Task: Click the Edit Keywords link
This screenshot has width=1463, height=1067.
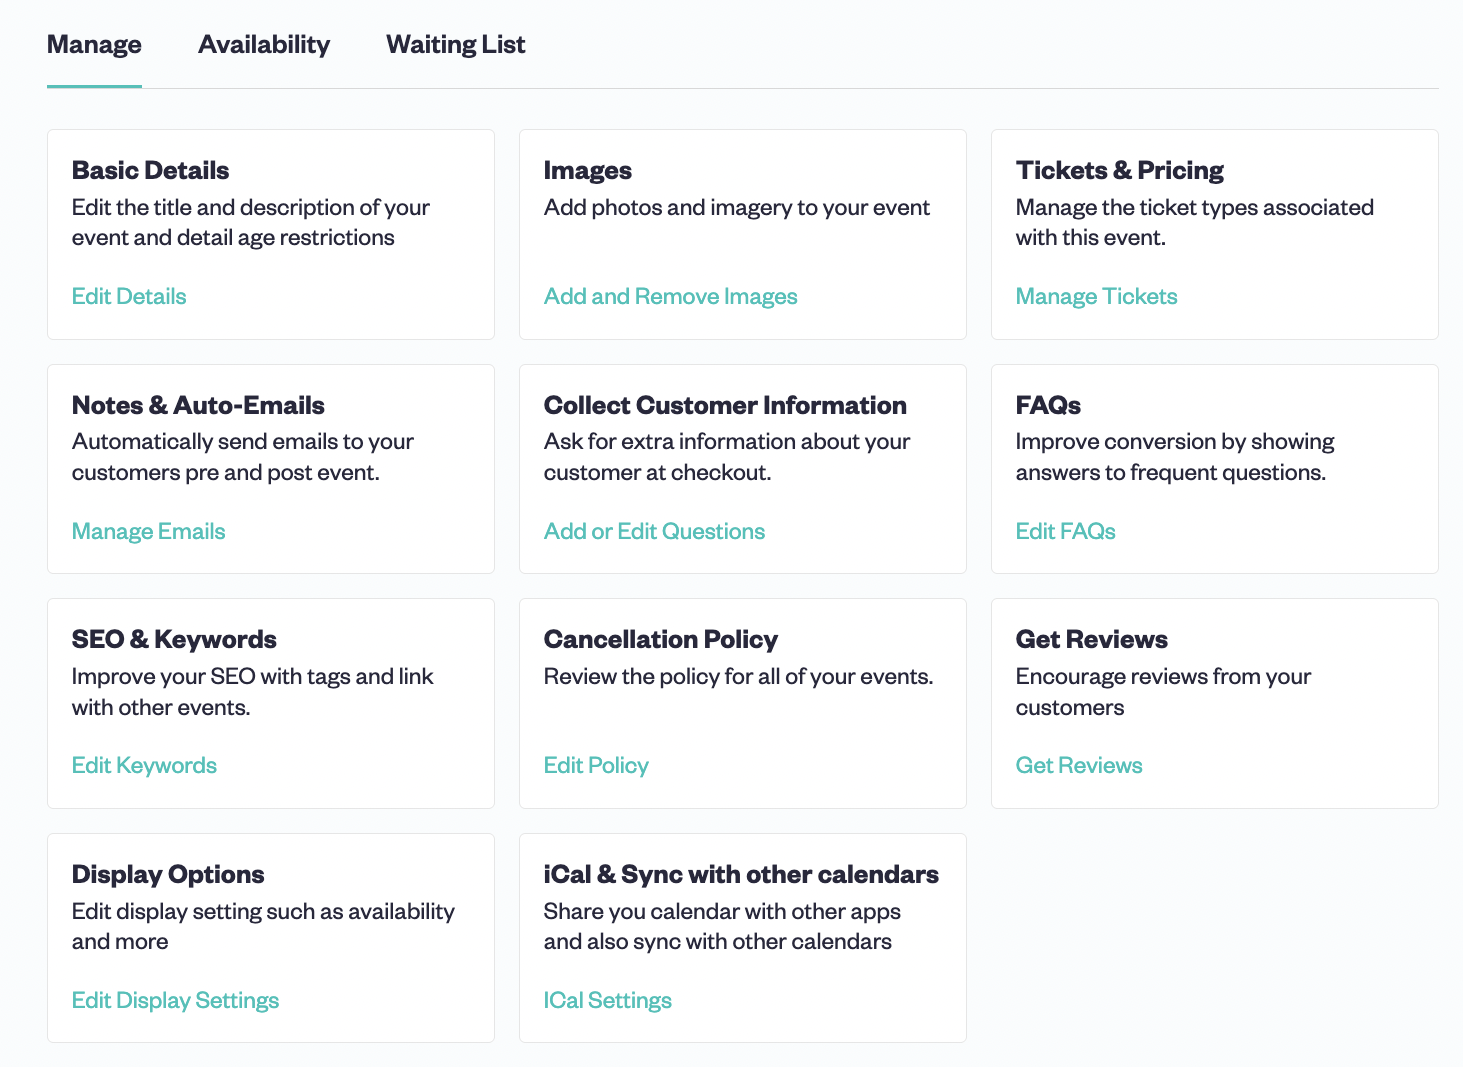Action: pos(144,765)
